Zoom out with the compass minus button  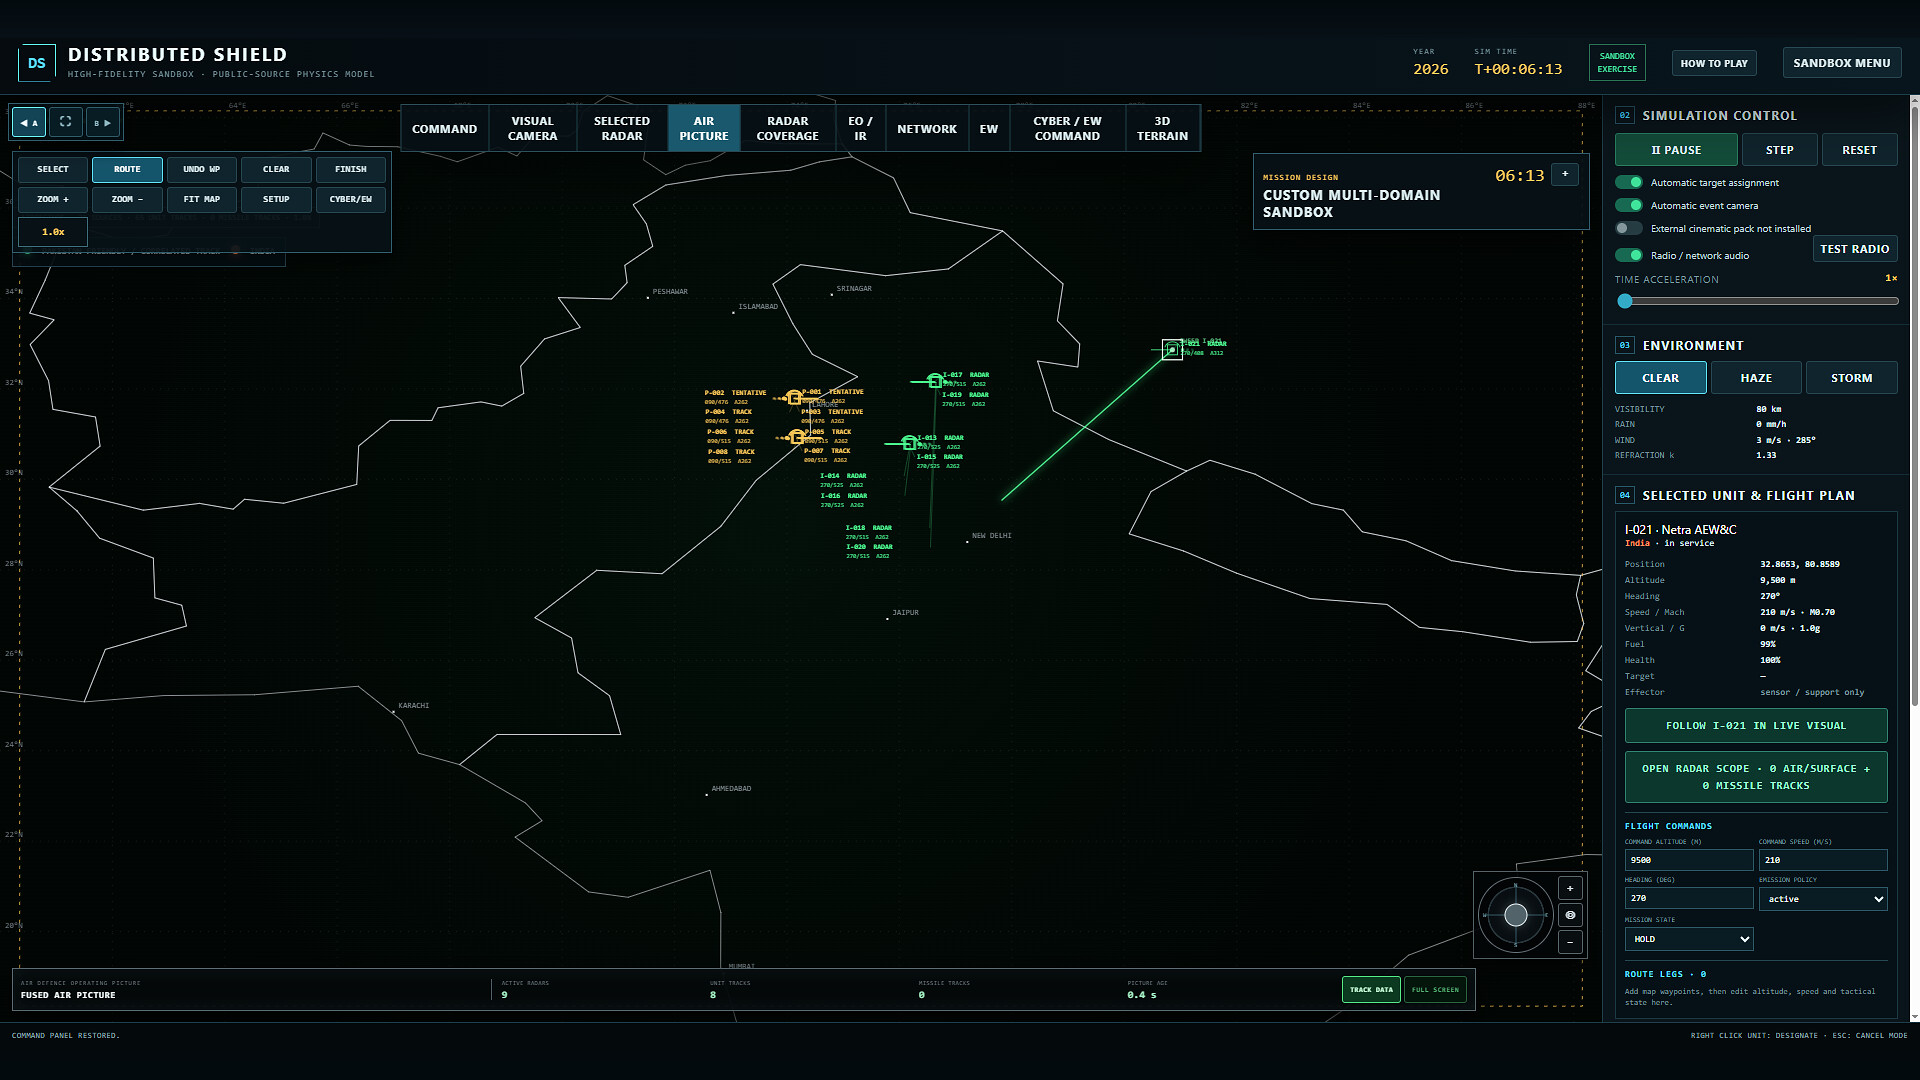point(1570,942)
